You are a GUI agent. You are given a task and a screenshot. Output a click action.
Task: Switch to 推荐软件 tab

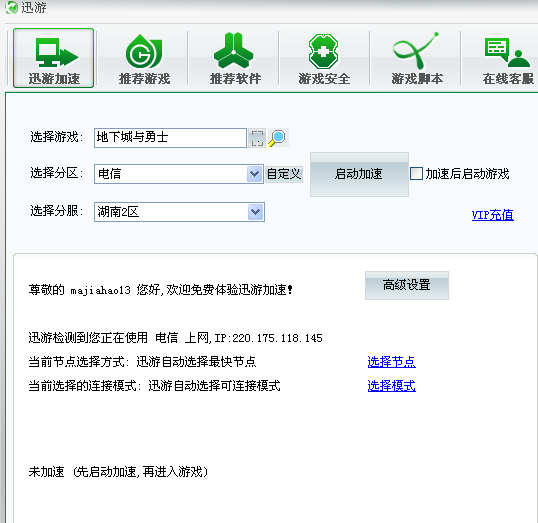(235, 59)
